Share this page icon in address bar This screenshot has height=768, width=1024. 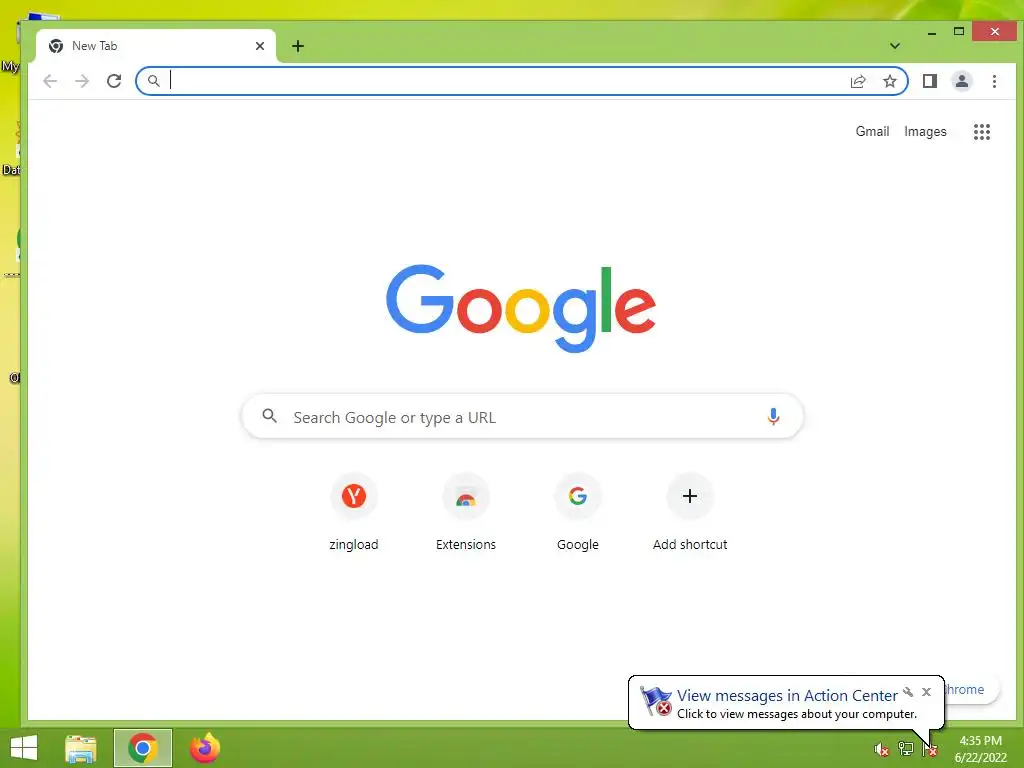858,81
